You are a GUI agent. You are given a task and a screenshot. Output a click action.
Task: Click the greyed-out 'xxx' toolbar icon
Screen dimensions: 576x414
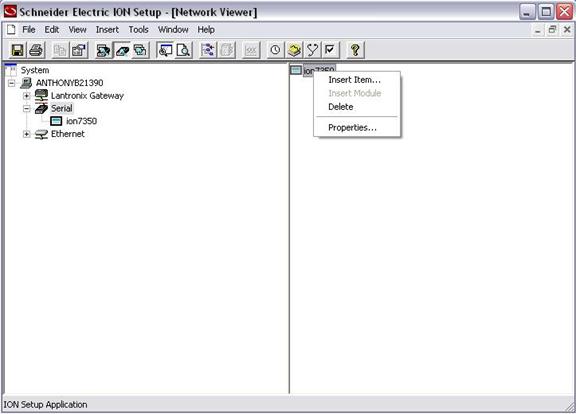pos(251,50)
